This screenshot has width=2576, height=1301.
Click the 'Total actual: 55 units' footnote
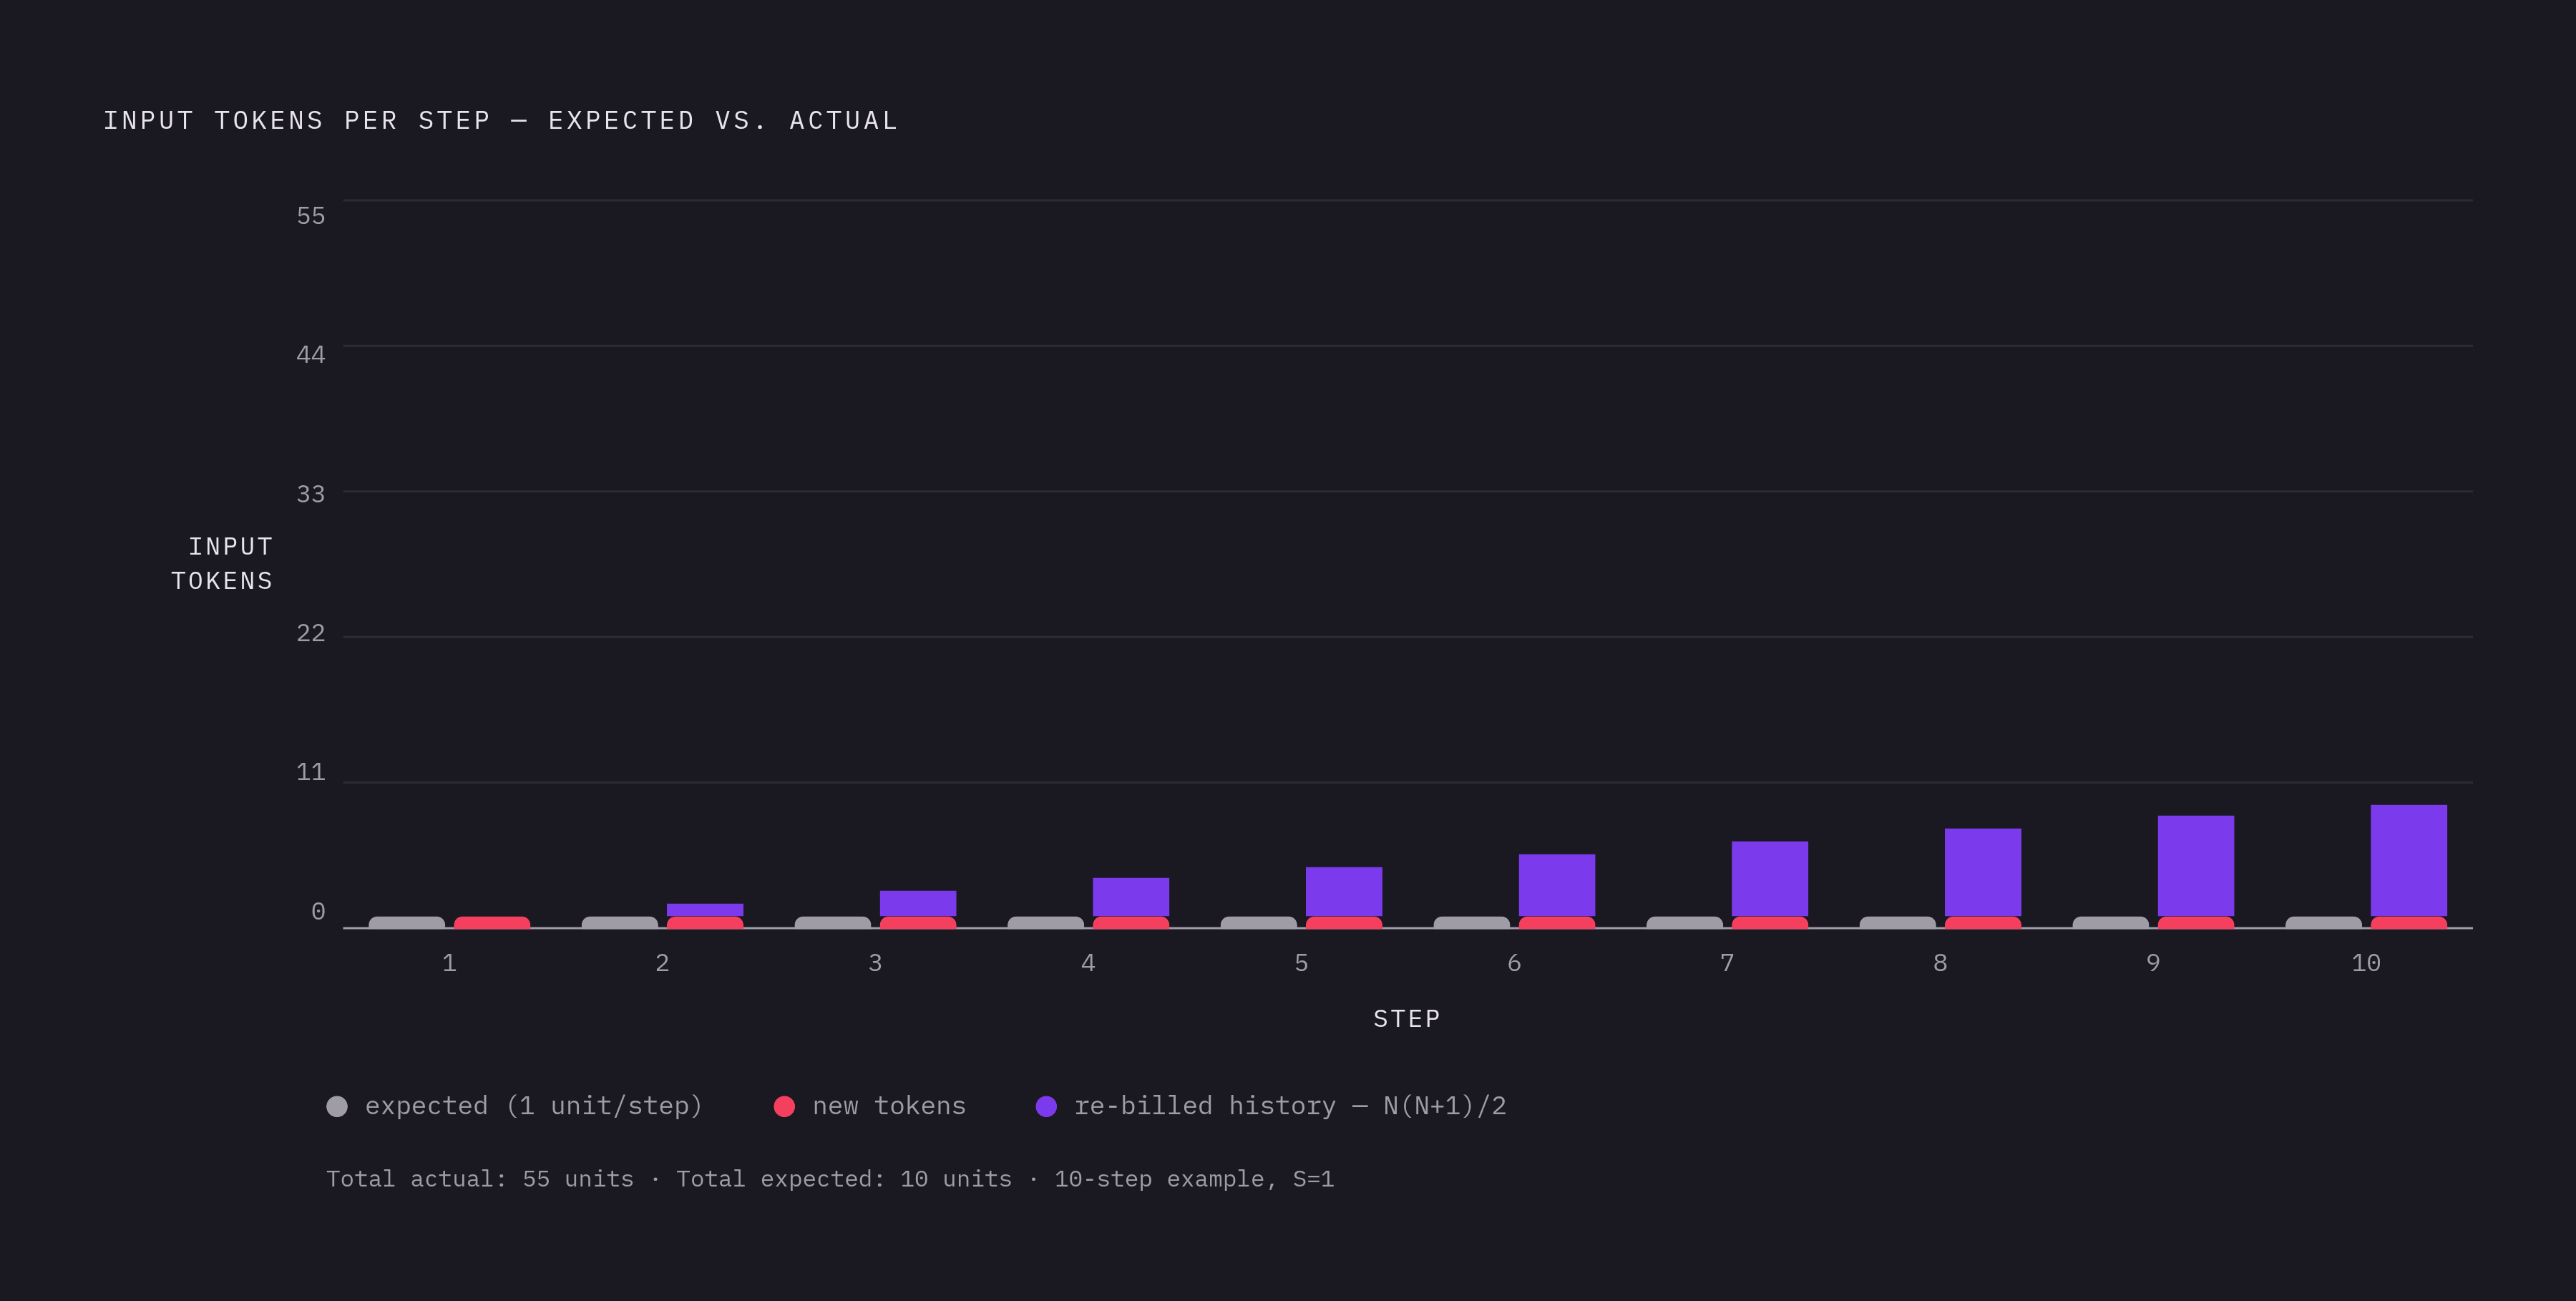480,1179
